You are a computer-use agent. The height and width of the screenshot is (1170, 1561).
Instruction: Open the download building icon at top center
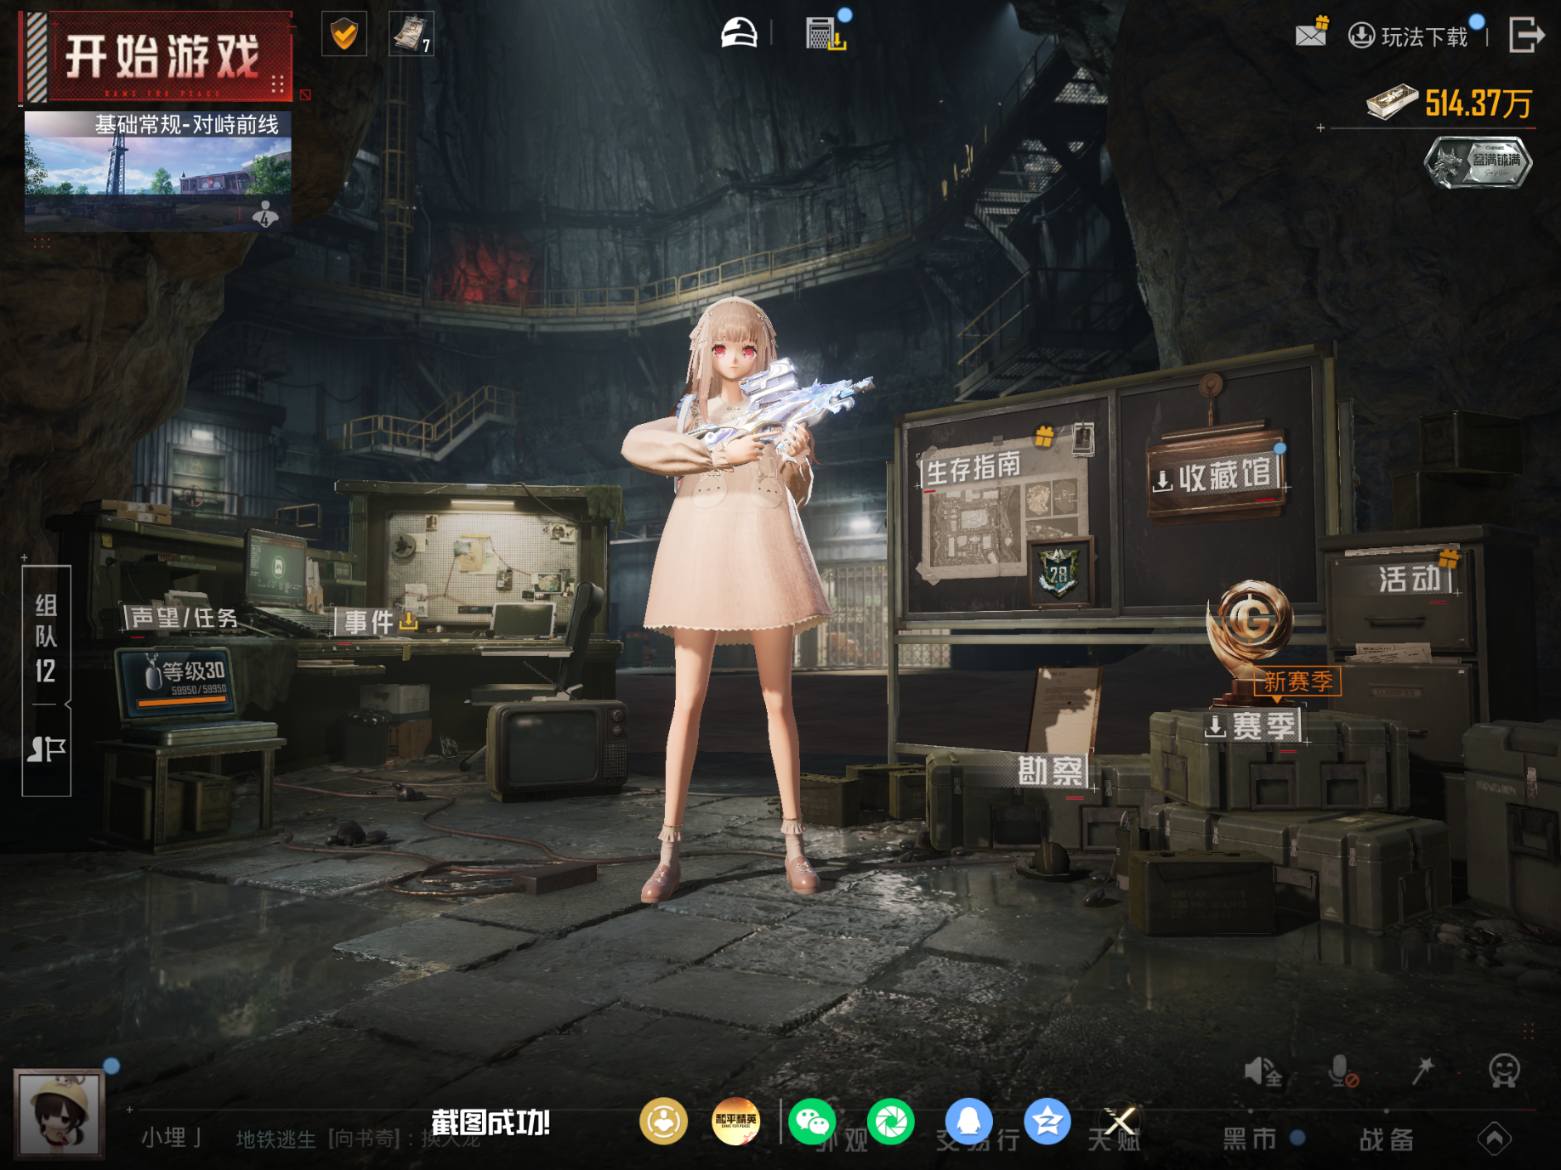(826, 34)
